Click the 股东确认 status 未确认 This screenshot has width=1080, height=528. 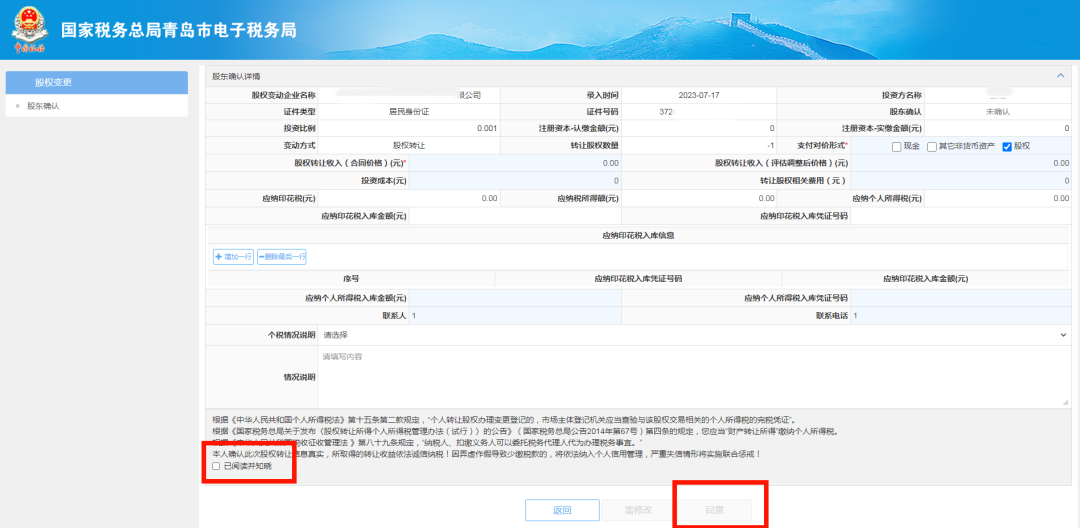click(x=997, y=111)
